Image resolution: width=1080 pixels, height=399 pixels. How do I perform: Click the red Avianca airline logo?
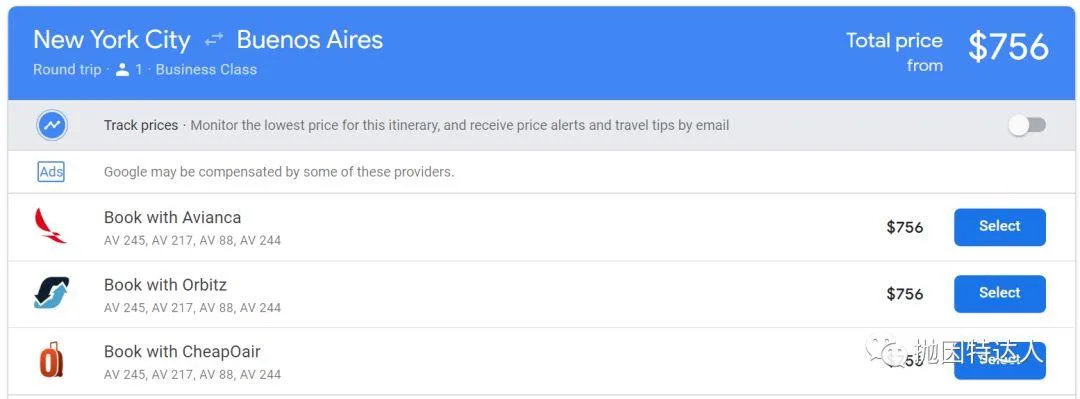[50, 227]
